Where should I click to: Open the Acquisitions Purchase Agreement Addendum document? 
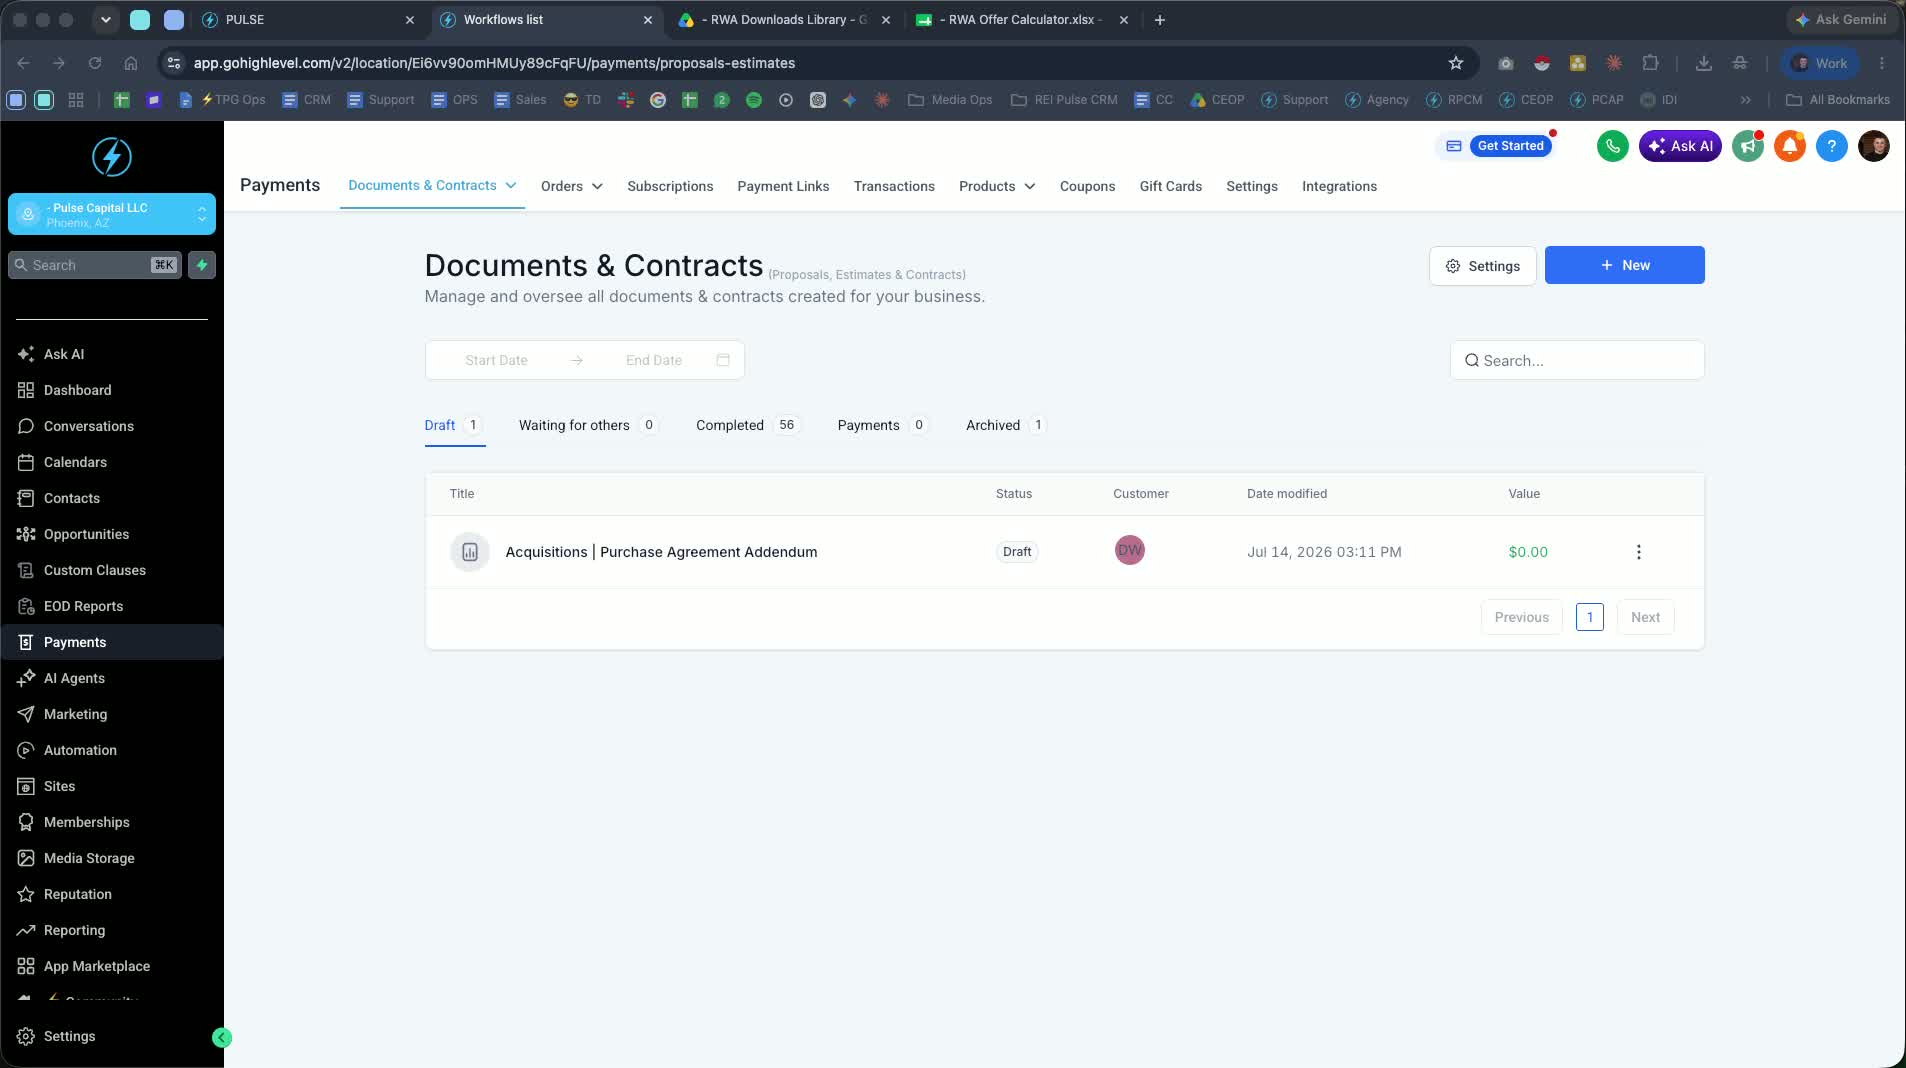click(661, 552)
